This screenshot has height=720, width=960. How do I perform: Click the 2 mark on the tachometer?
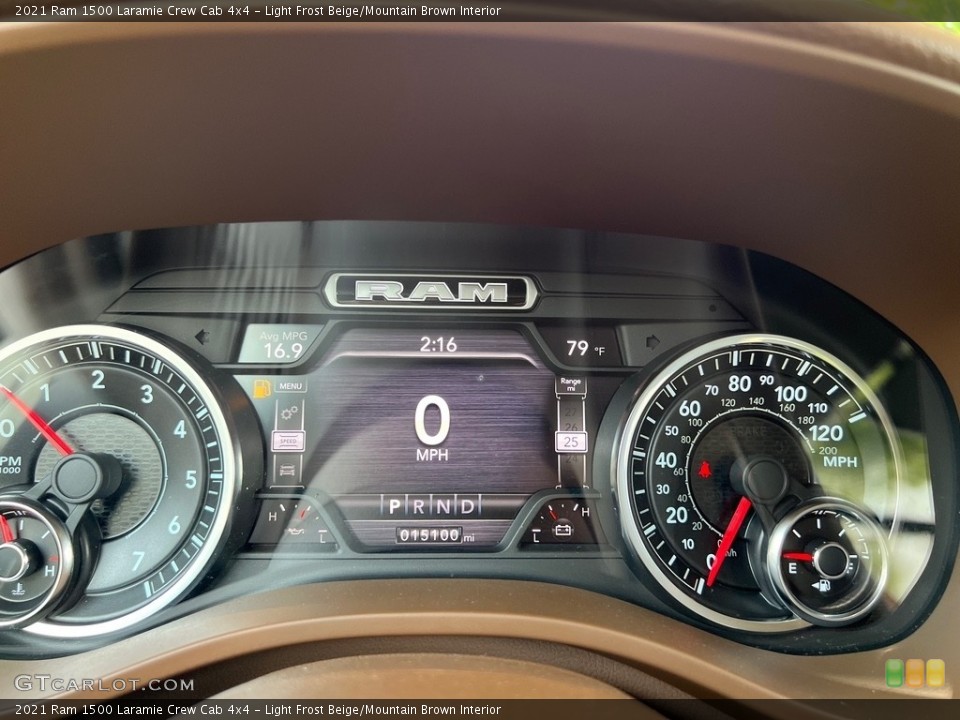point(98,380)
